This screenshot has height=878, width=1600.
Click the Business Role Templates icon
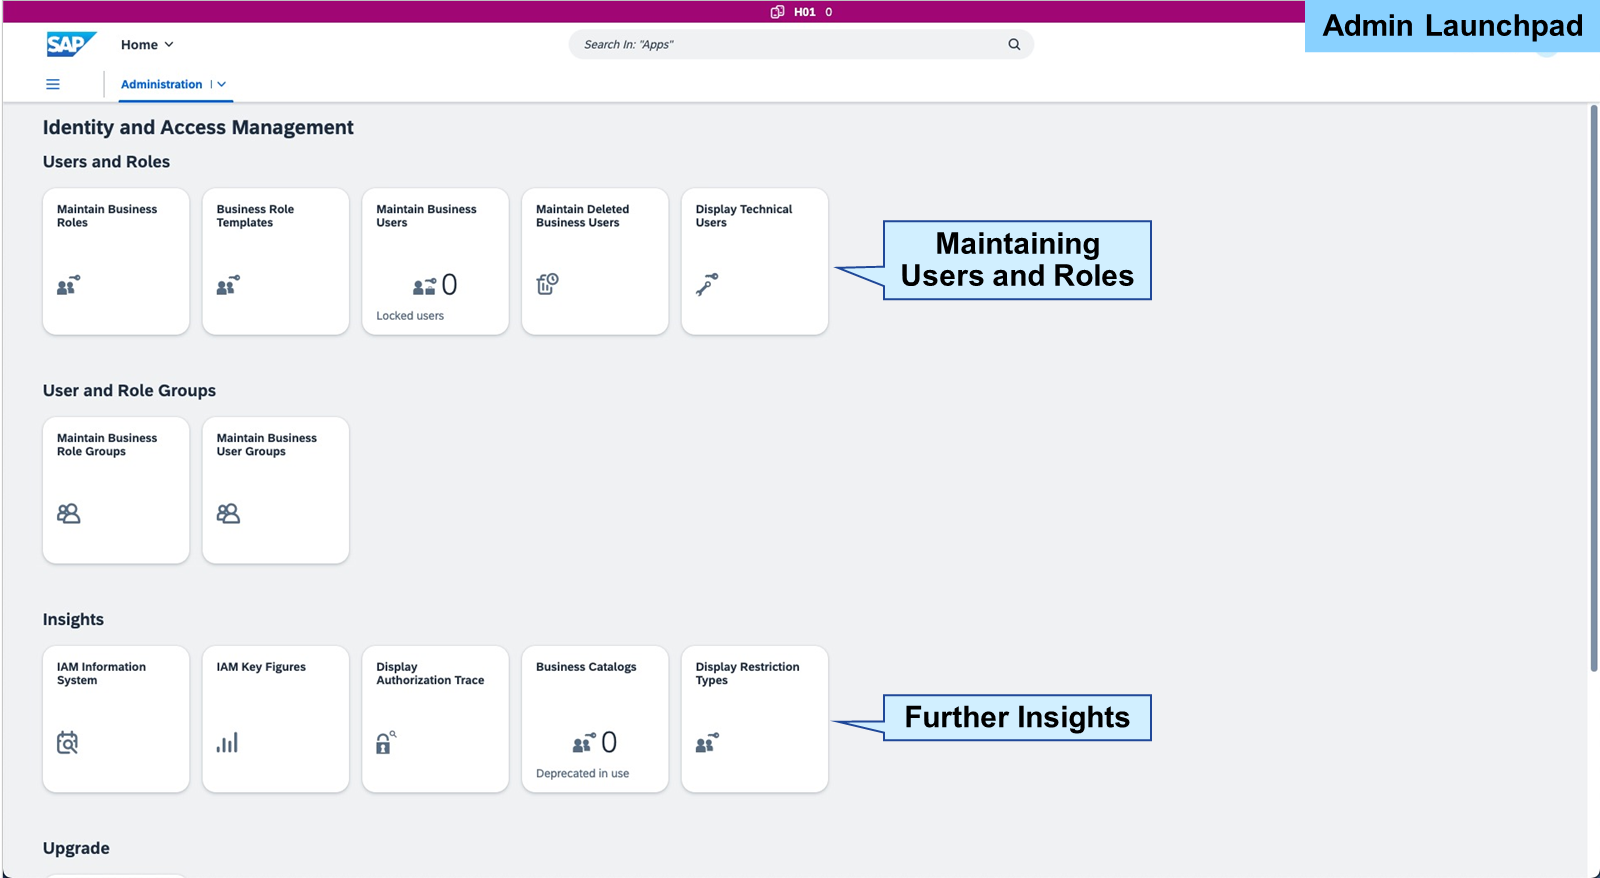click(x=228, y=285)
